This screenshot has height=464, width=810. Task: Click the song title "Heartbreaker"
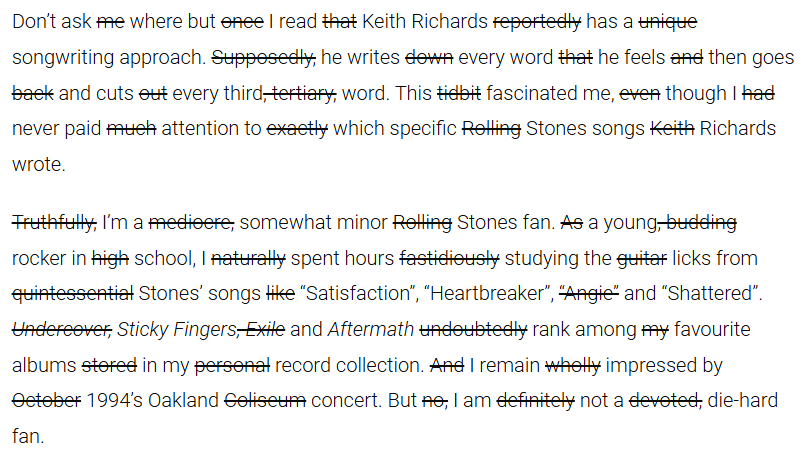[487, 293]
